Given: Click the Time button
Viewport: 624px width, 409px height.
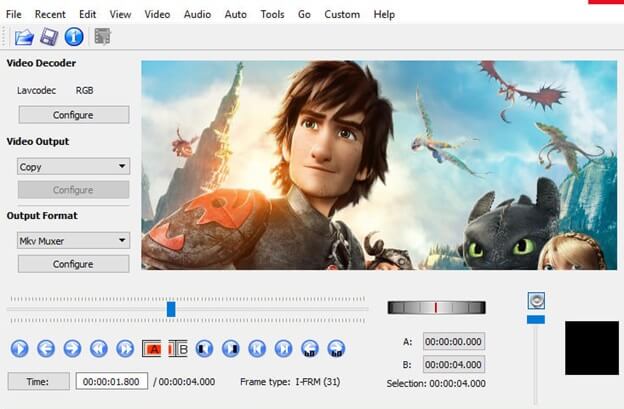Looking at the screenshot, I should (39, 382).
